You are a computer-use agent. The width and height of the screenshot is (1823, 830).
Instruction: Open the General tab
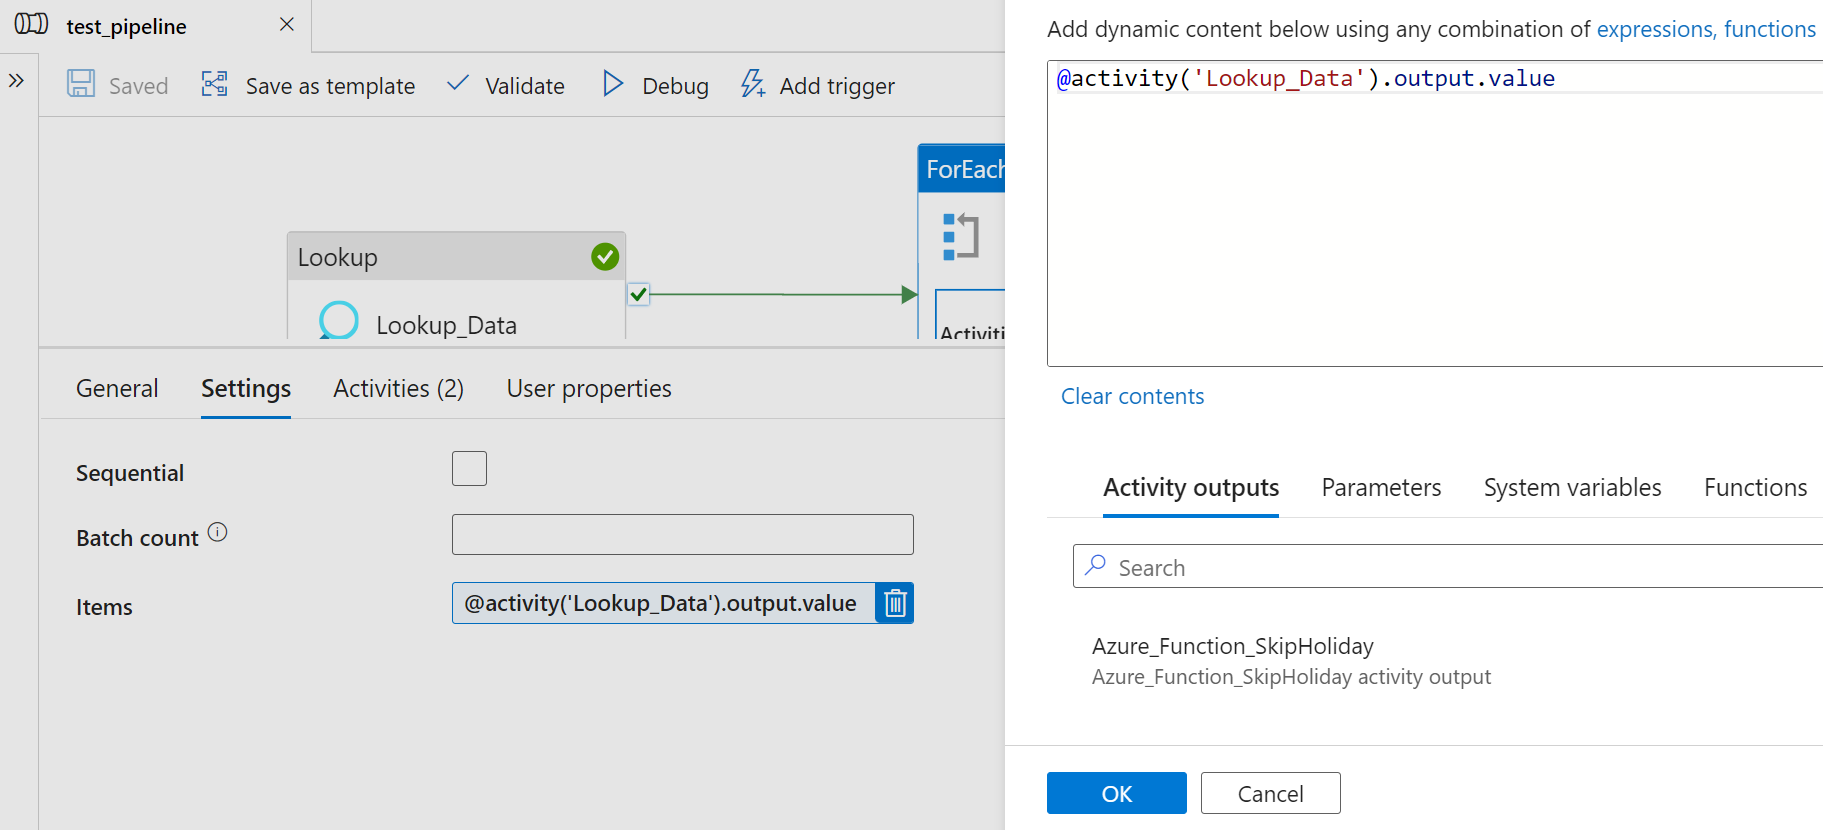[x=117, y=388]
